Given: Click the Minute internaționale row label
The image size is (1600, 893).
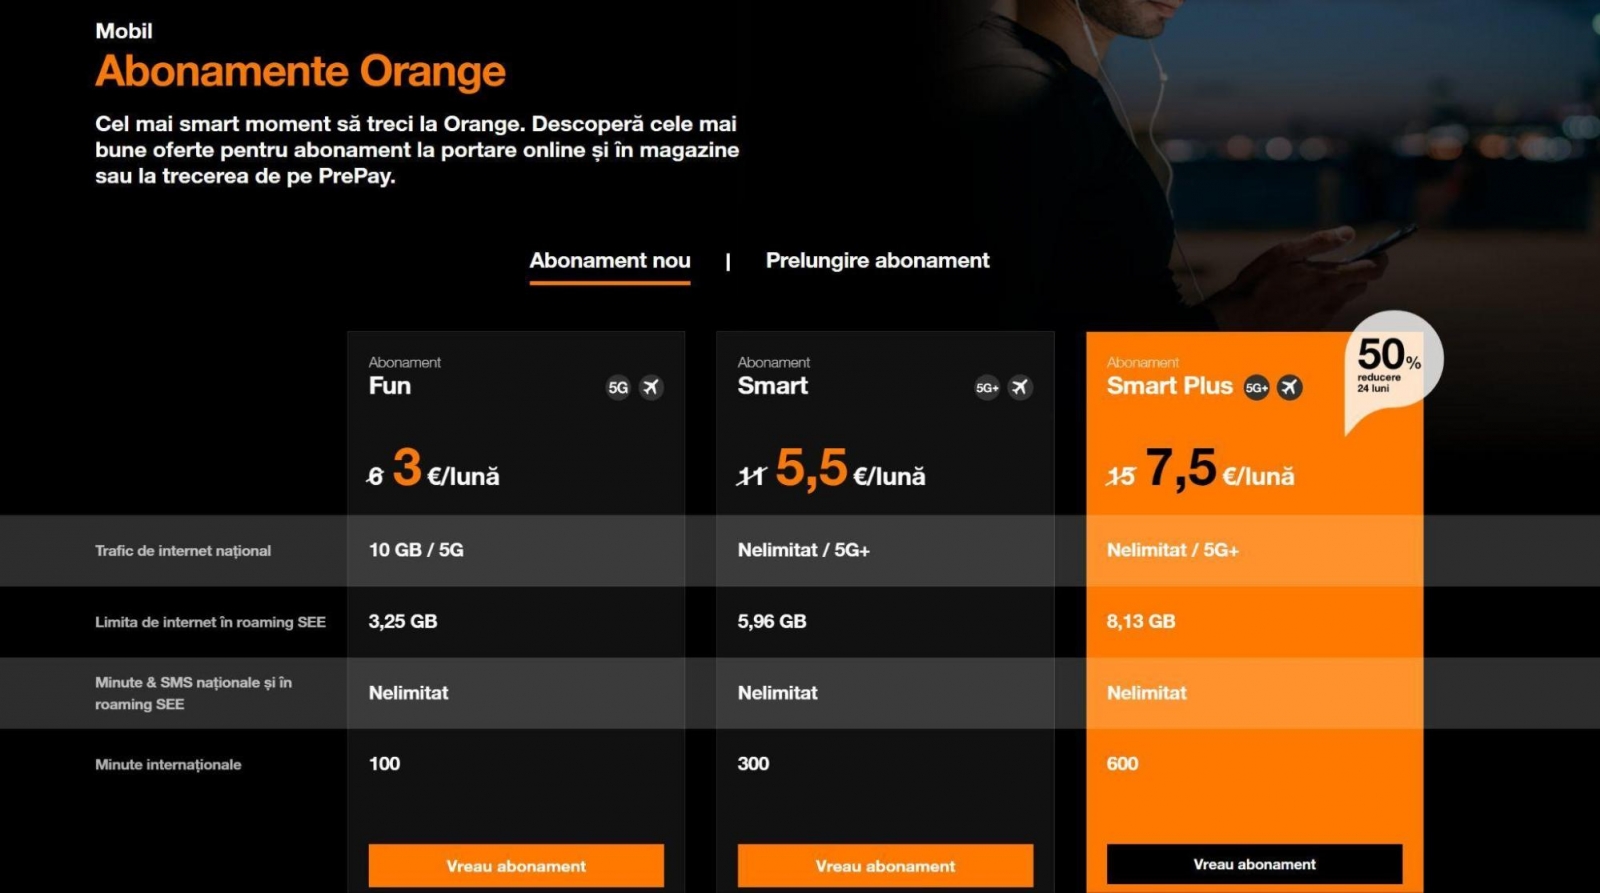Looking at the screenshot, I should (x=168, y=765).
